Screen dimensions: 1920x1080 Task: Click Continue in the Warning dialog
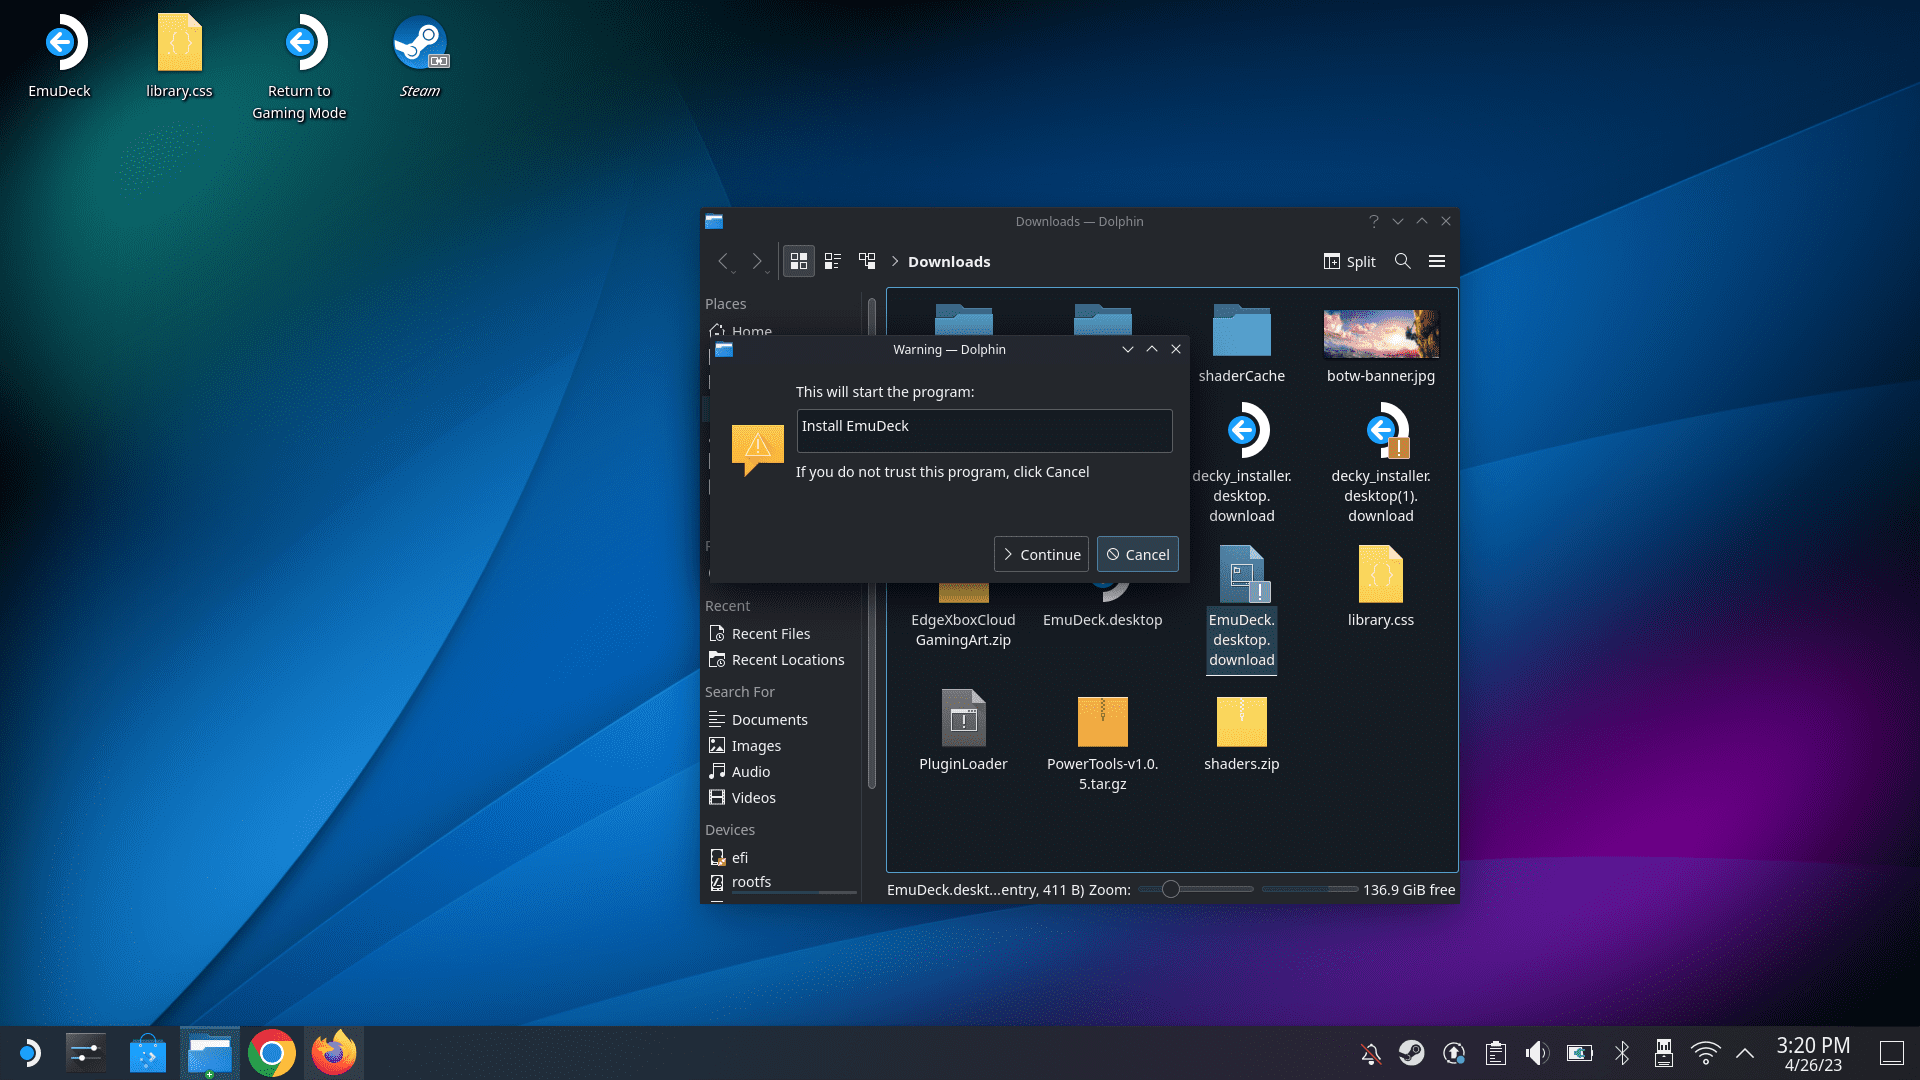coord(1041,554)
